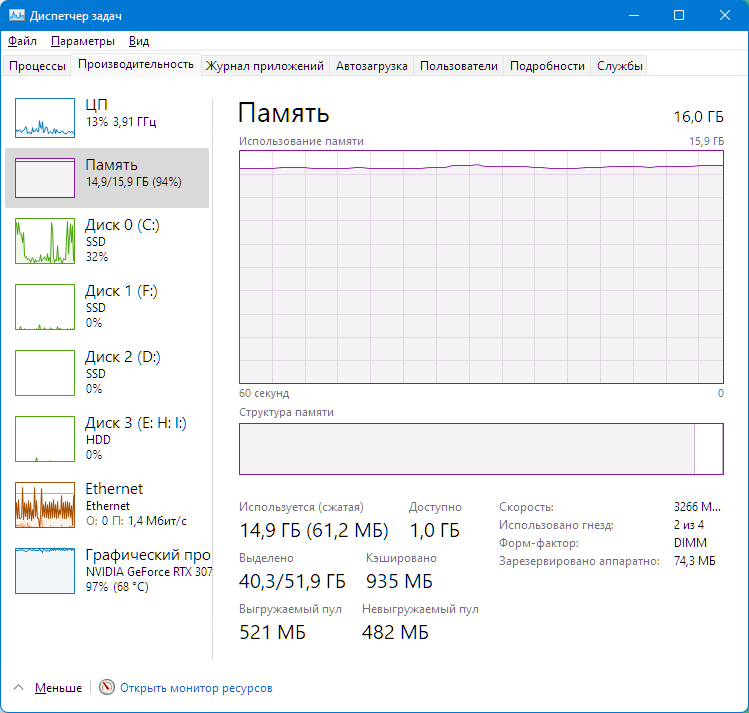The height and width of the screenshot is (713, 749).
Task: Click the Task Manager title bar icon
Action: pos(17,15)
